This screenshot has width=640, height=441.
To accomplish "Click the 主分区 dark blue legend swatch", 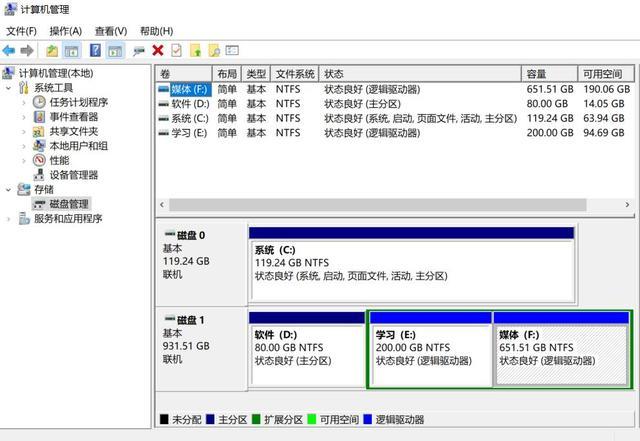I will [210, 419].
